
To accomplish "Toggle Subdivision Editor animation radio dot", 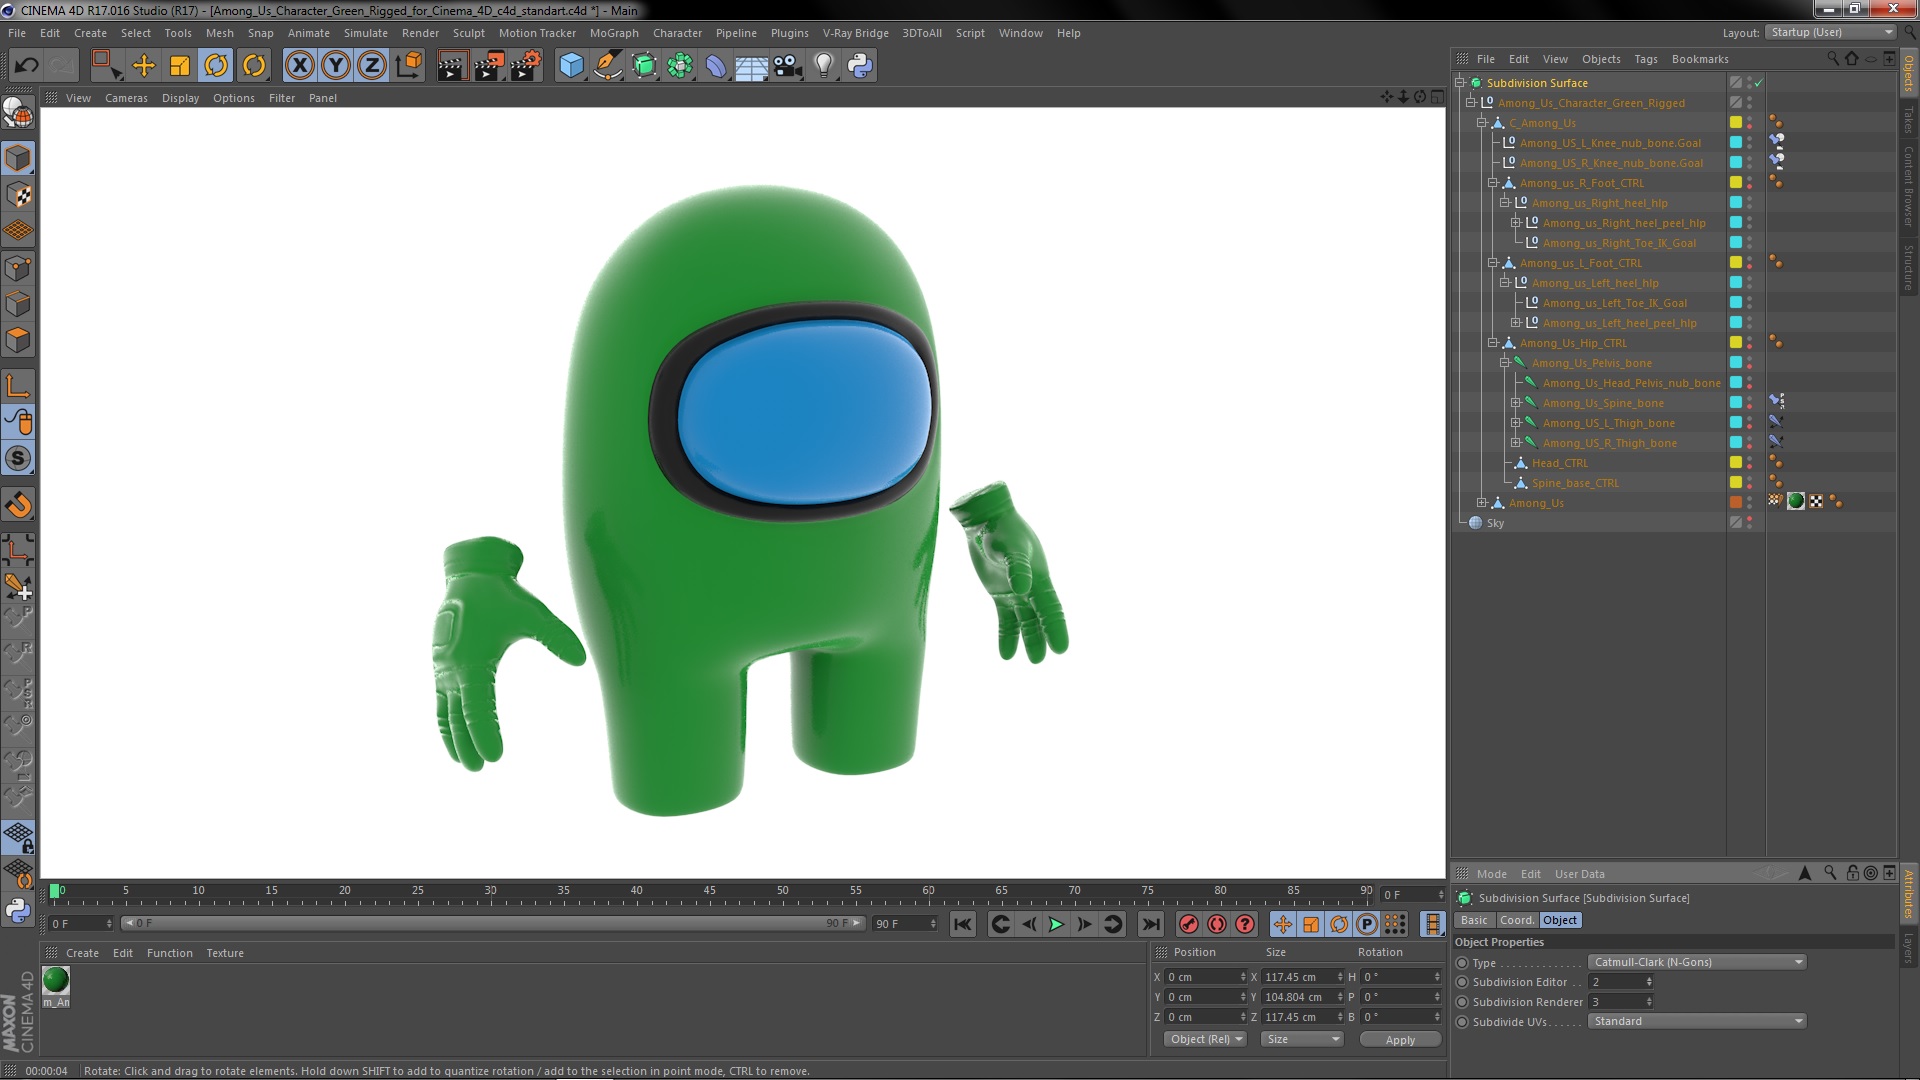I will (x=1462, y=982).
